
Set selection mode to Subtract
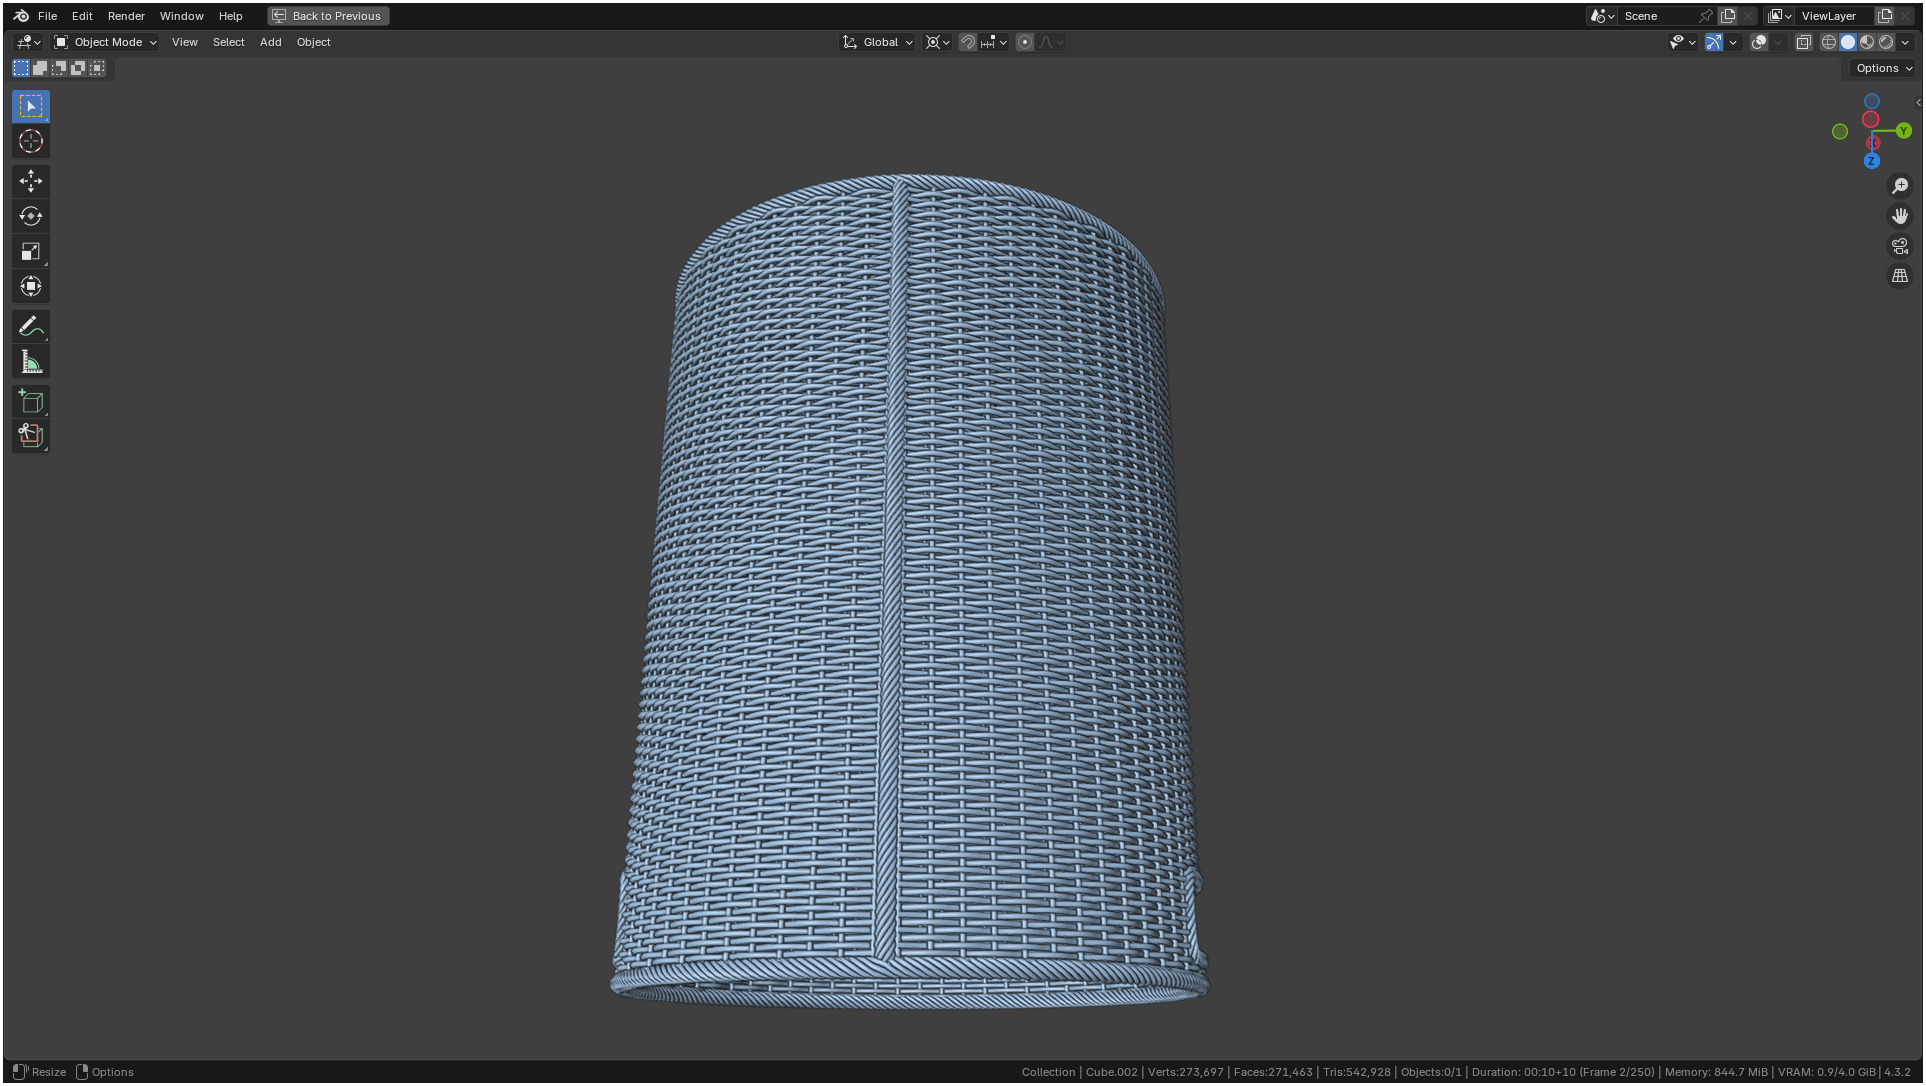tap(59, 68)
